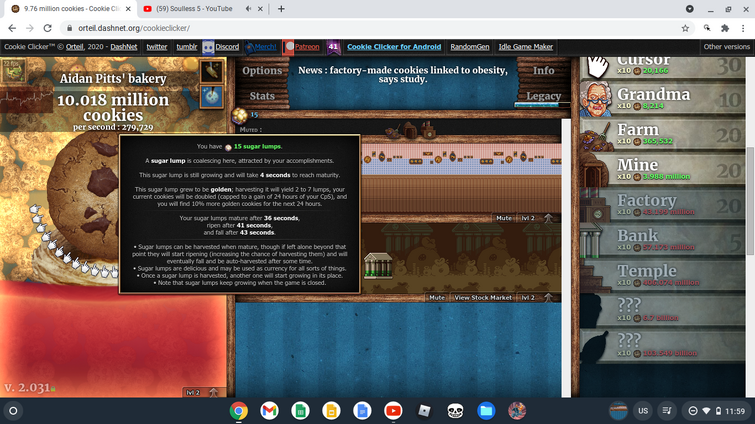This screenshot has width=755, height=424.
Task: Bookmark this page with the star
Action: tap(685, 28)
